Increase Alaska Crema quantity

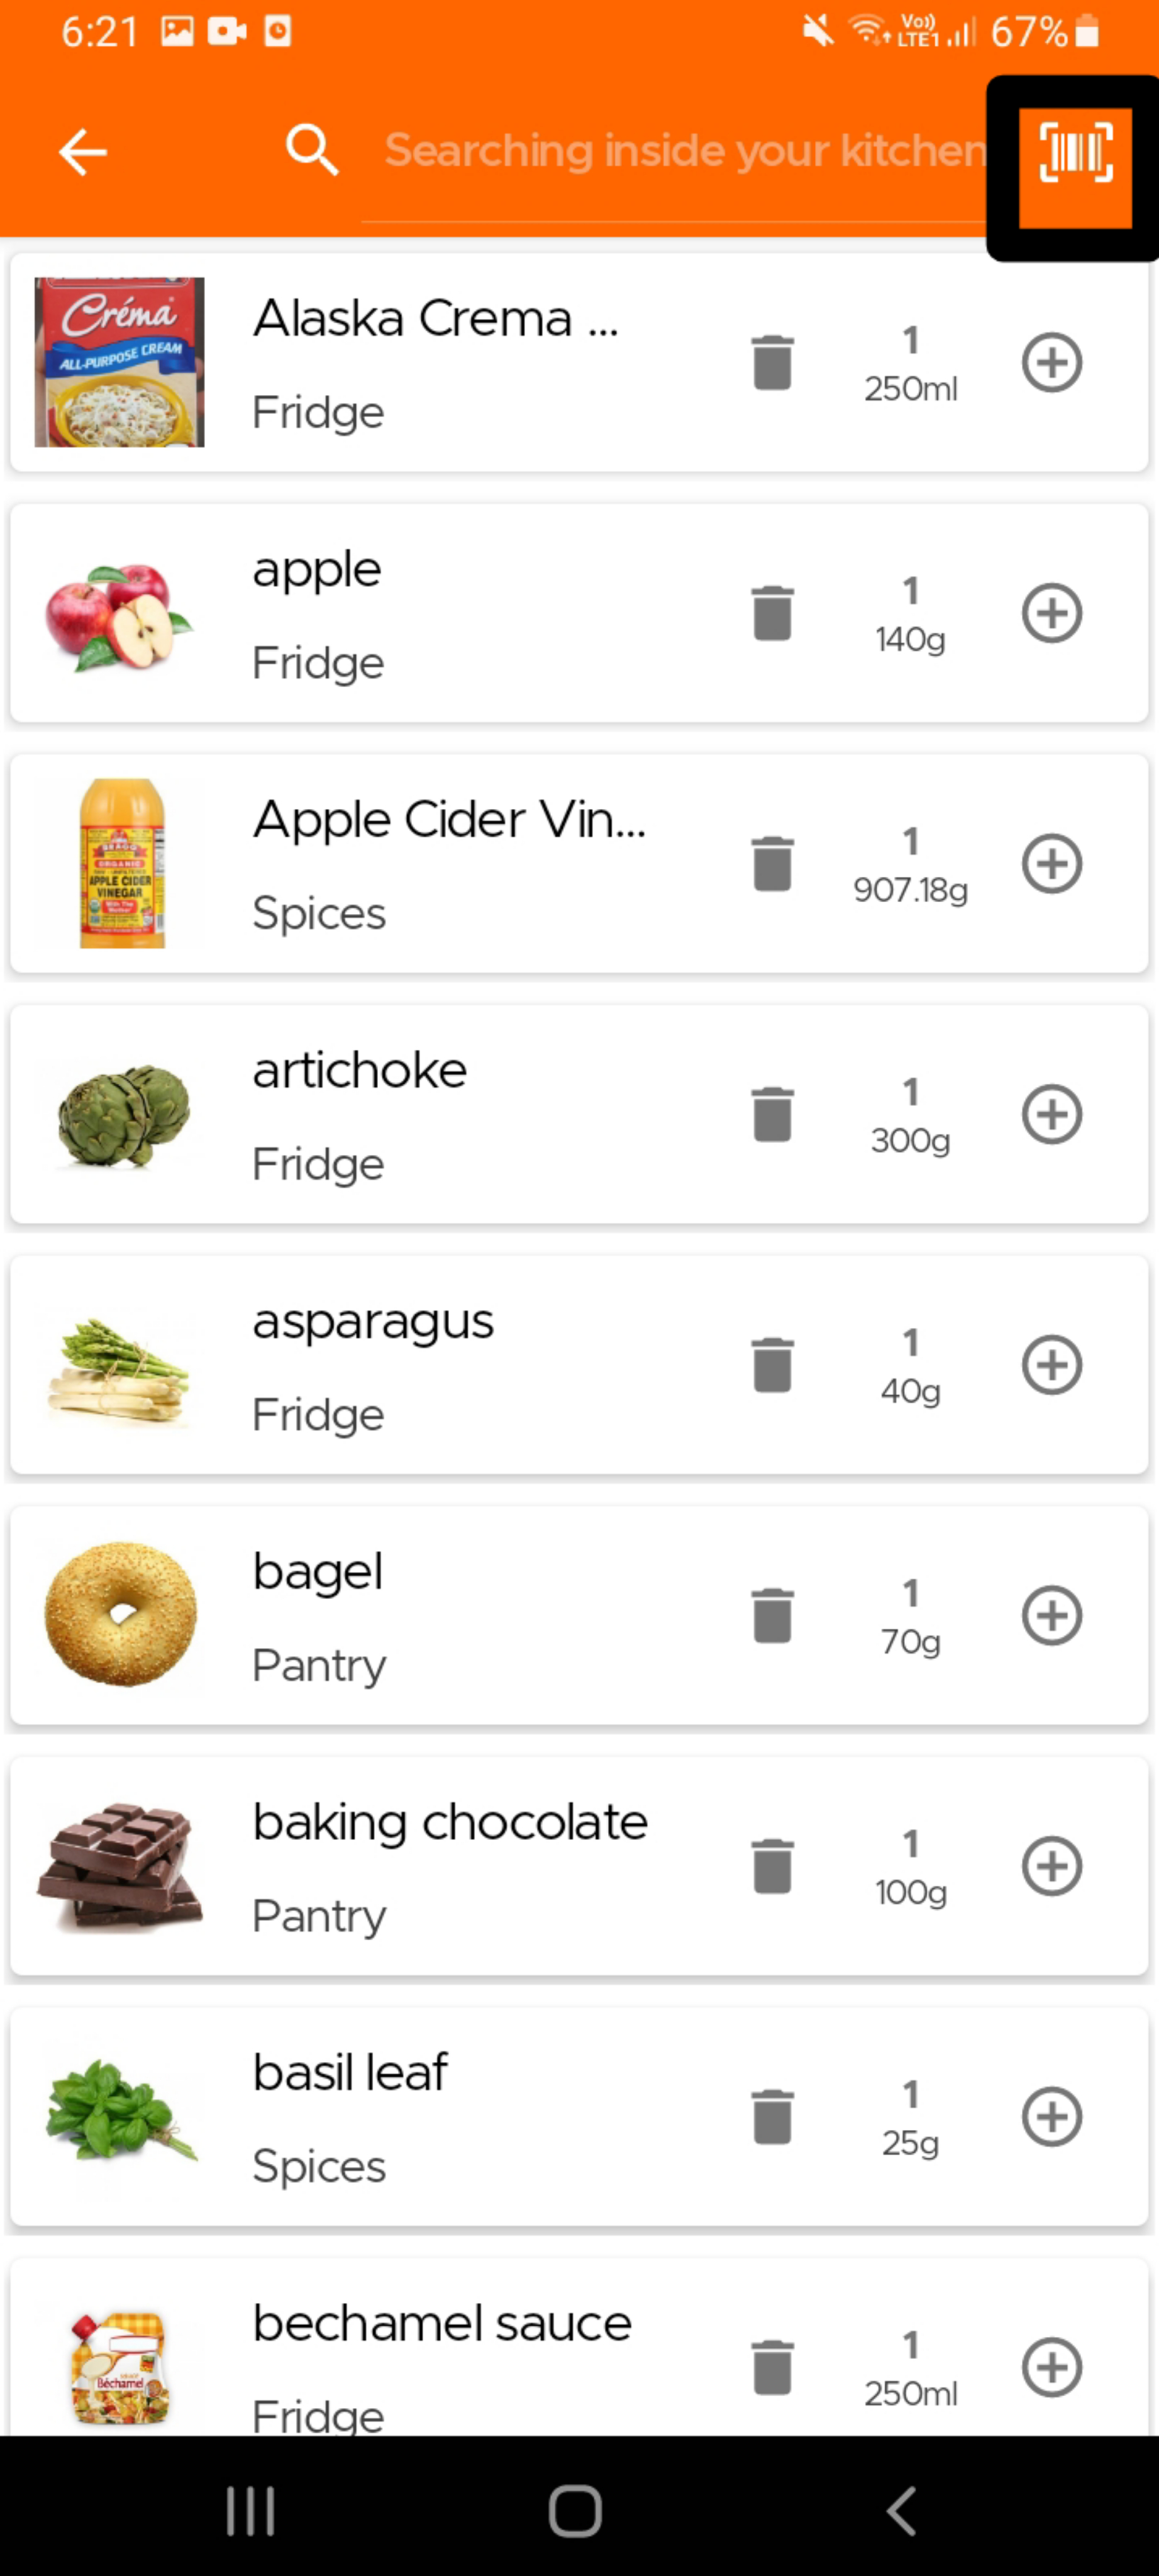[x=1051, y=362]
